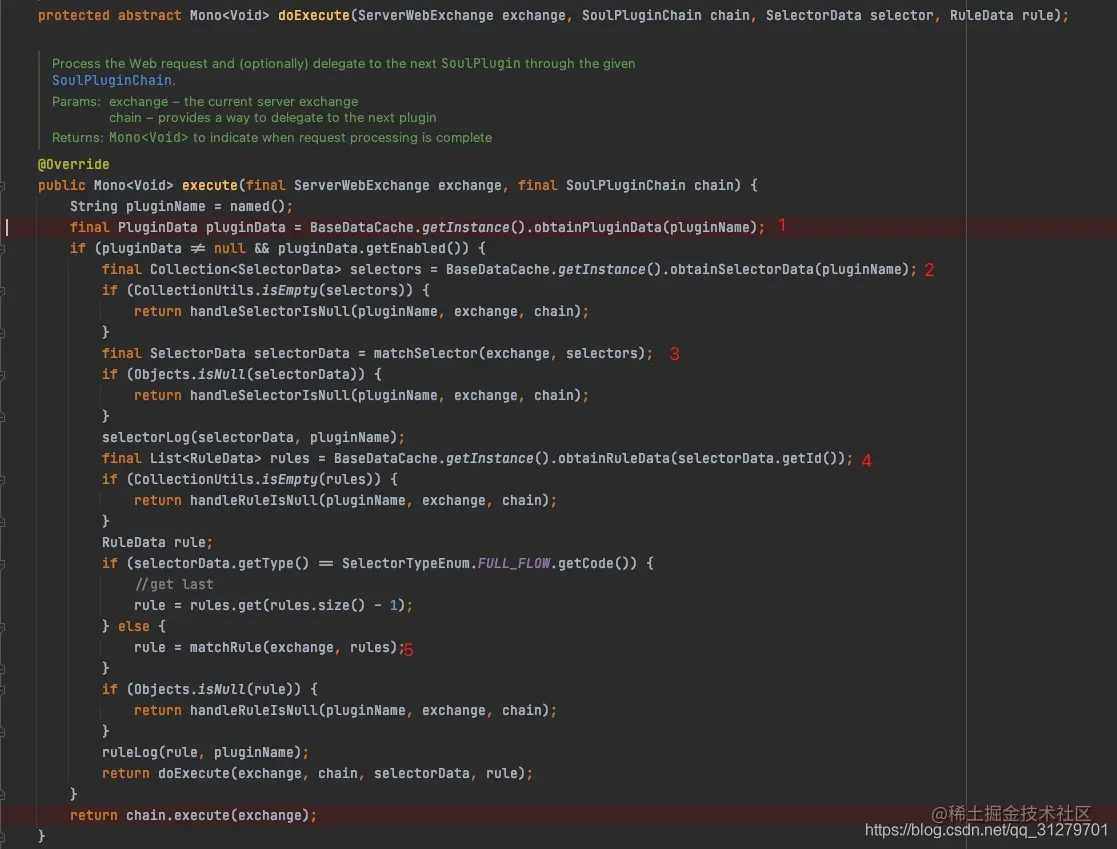Click handleRuleIsNull call after the isEmpty(rules) check
The height and width of the screenshot is (849, 1117).
[369, 501]
